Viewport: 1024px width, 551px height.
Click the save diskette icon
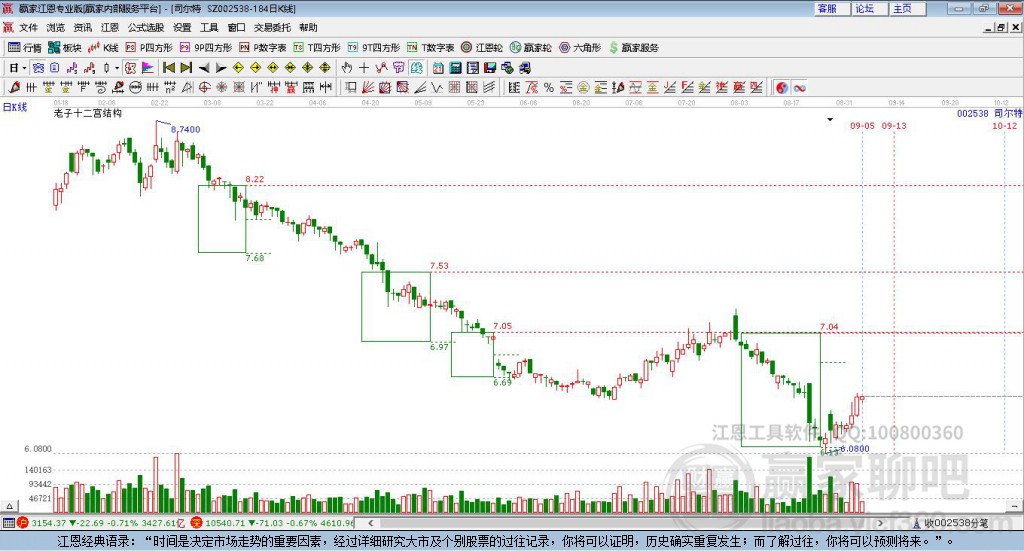pyautogui.click(x=490, y=67)
